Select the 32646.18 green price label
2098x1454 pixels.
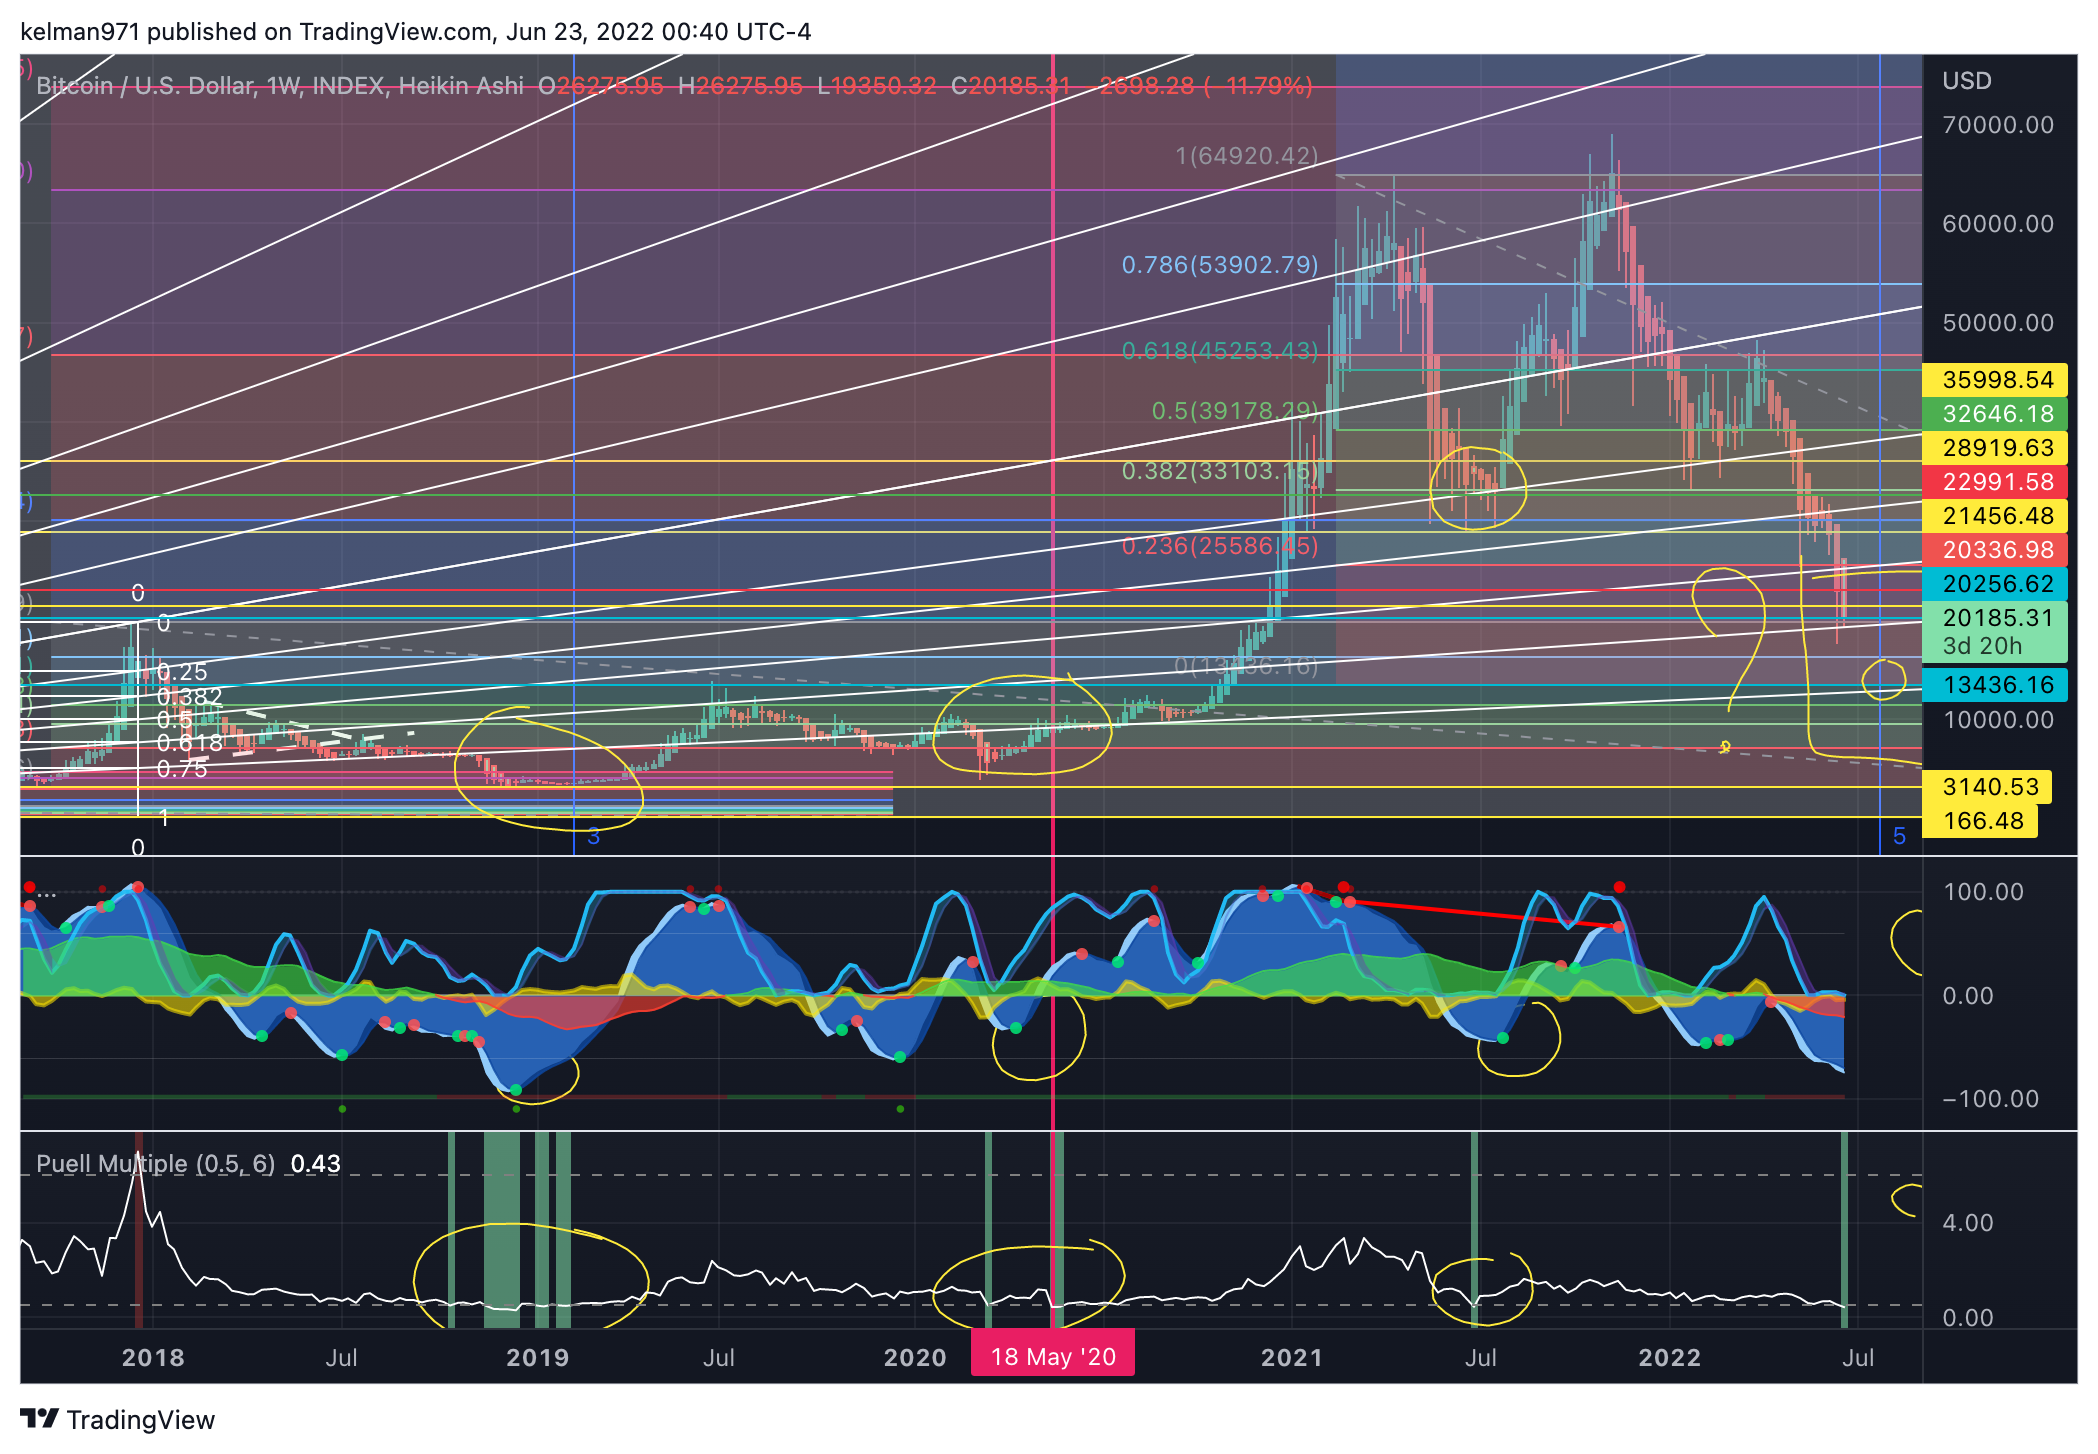click(x=1994, y=414)
